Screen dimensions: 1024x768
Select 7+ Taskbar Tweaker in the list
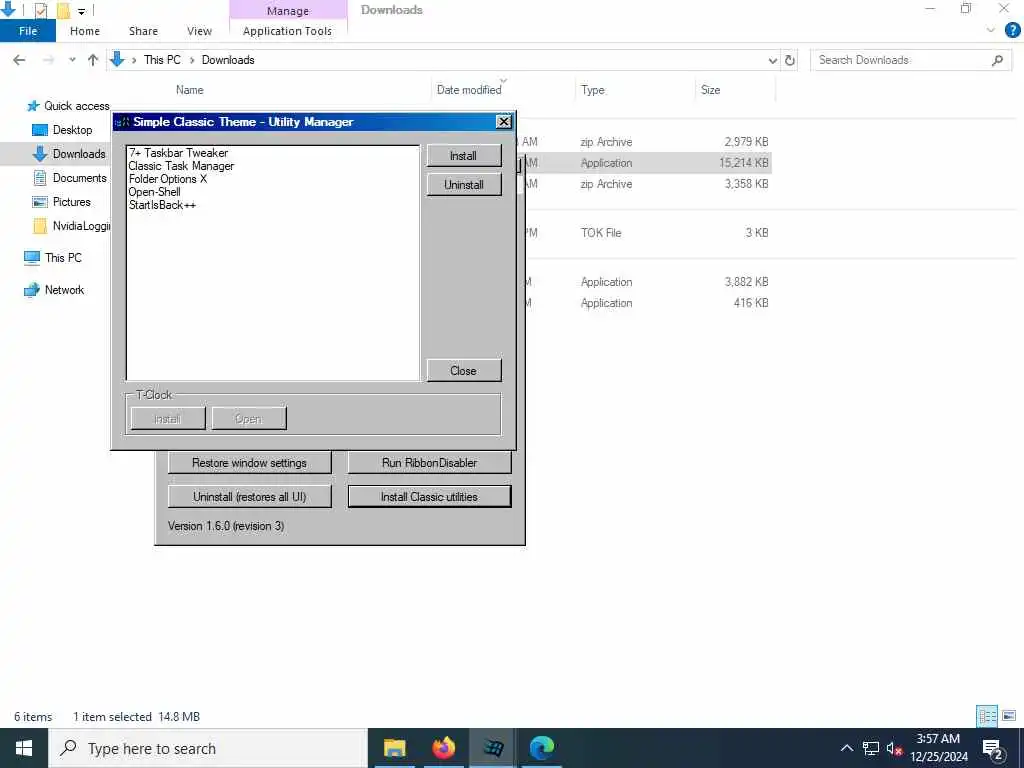[x=178, y=153]
